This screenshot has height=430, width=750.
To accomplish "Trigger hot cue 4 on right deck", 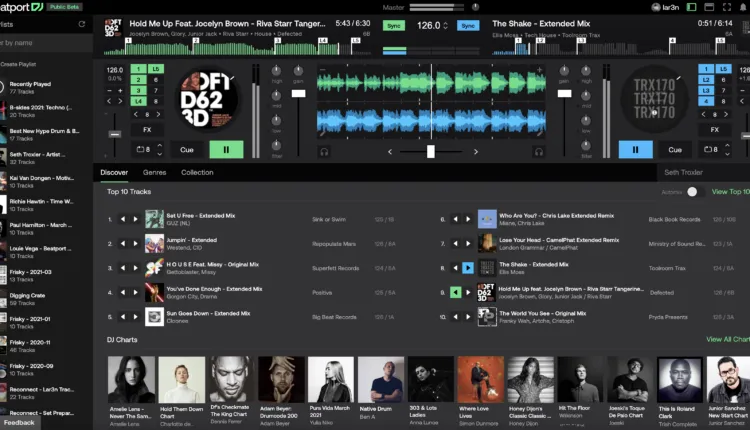I will (706, 101).
